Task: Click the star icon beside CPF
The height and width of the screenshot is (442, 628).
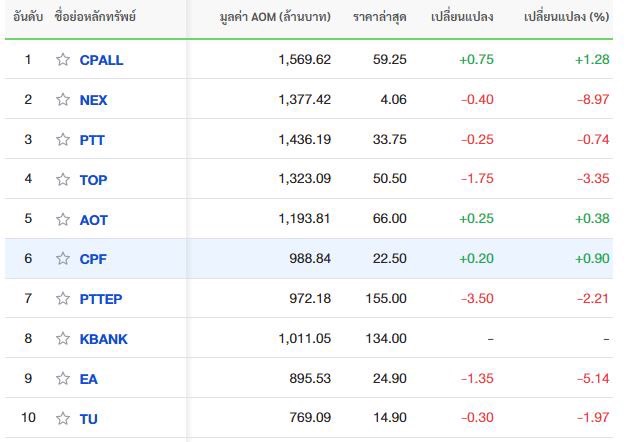Action: [63, 259]
